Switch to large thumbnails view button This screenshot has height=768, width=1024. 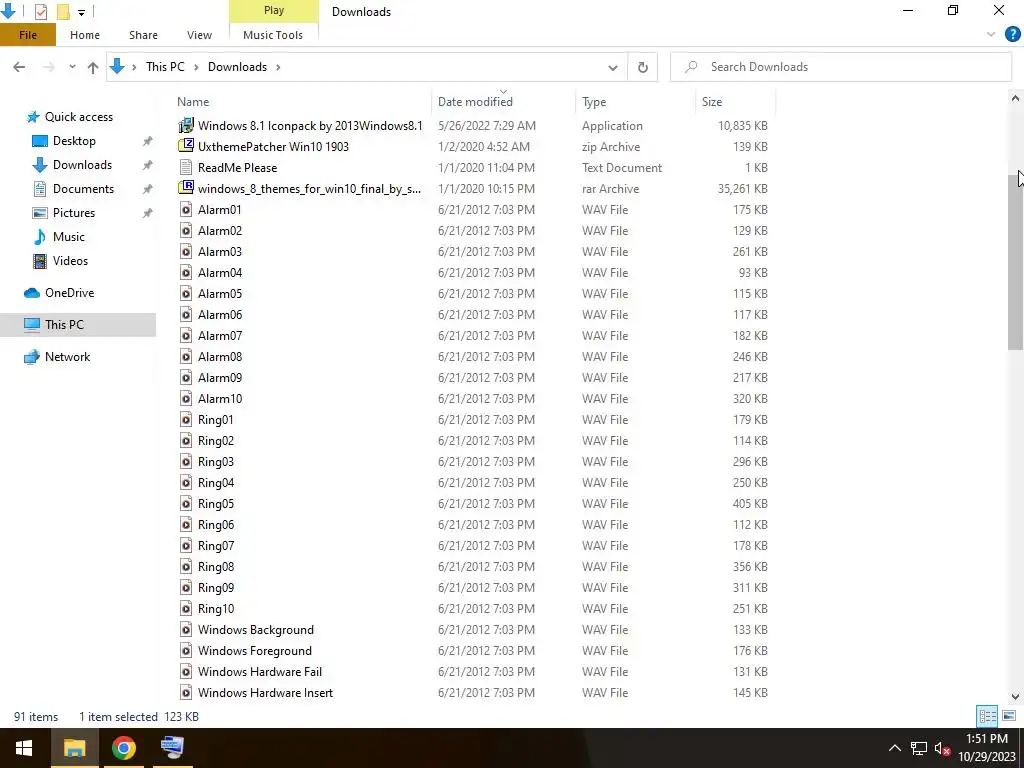click(1009, 716)
